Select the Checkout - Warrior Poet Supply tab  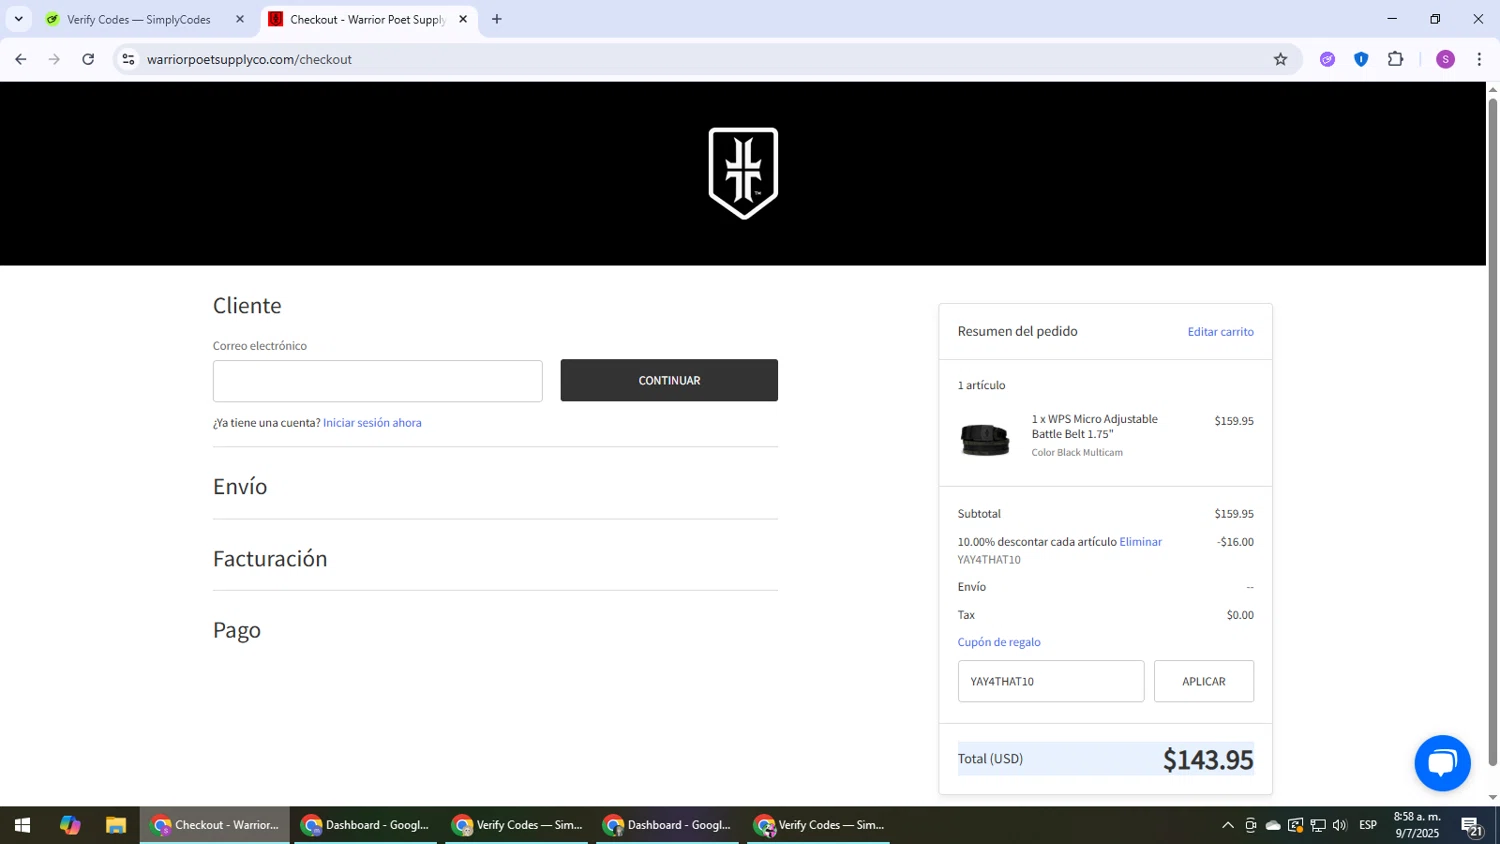[x=369, y=19]
